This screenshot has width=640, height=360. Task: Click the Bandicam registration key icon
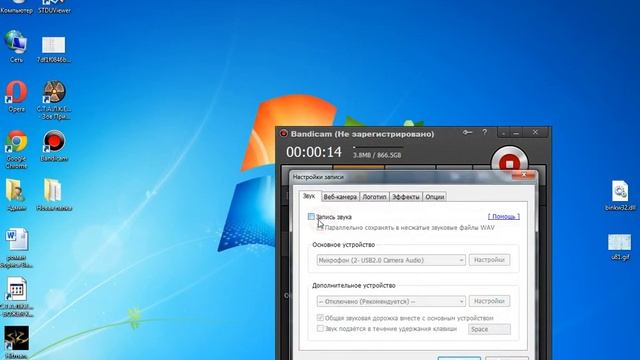click(x=467, y=133)
